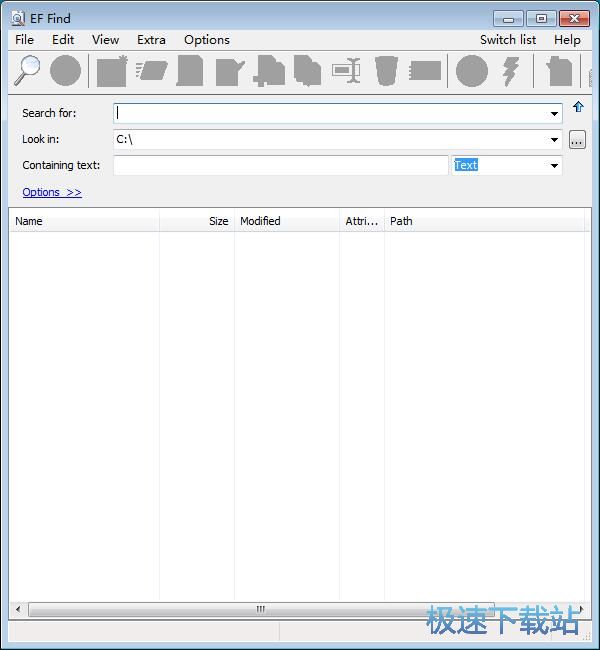Click the trash bin delete icon
The image size is (600, 650).
click(386, 71)
